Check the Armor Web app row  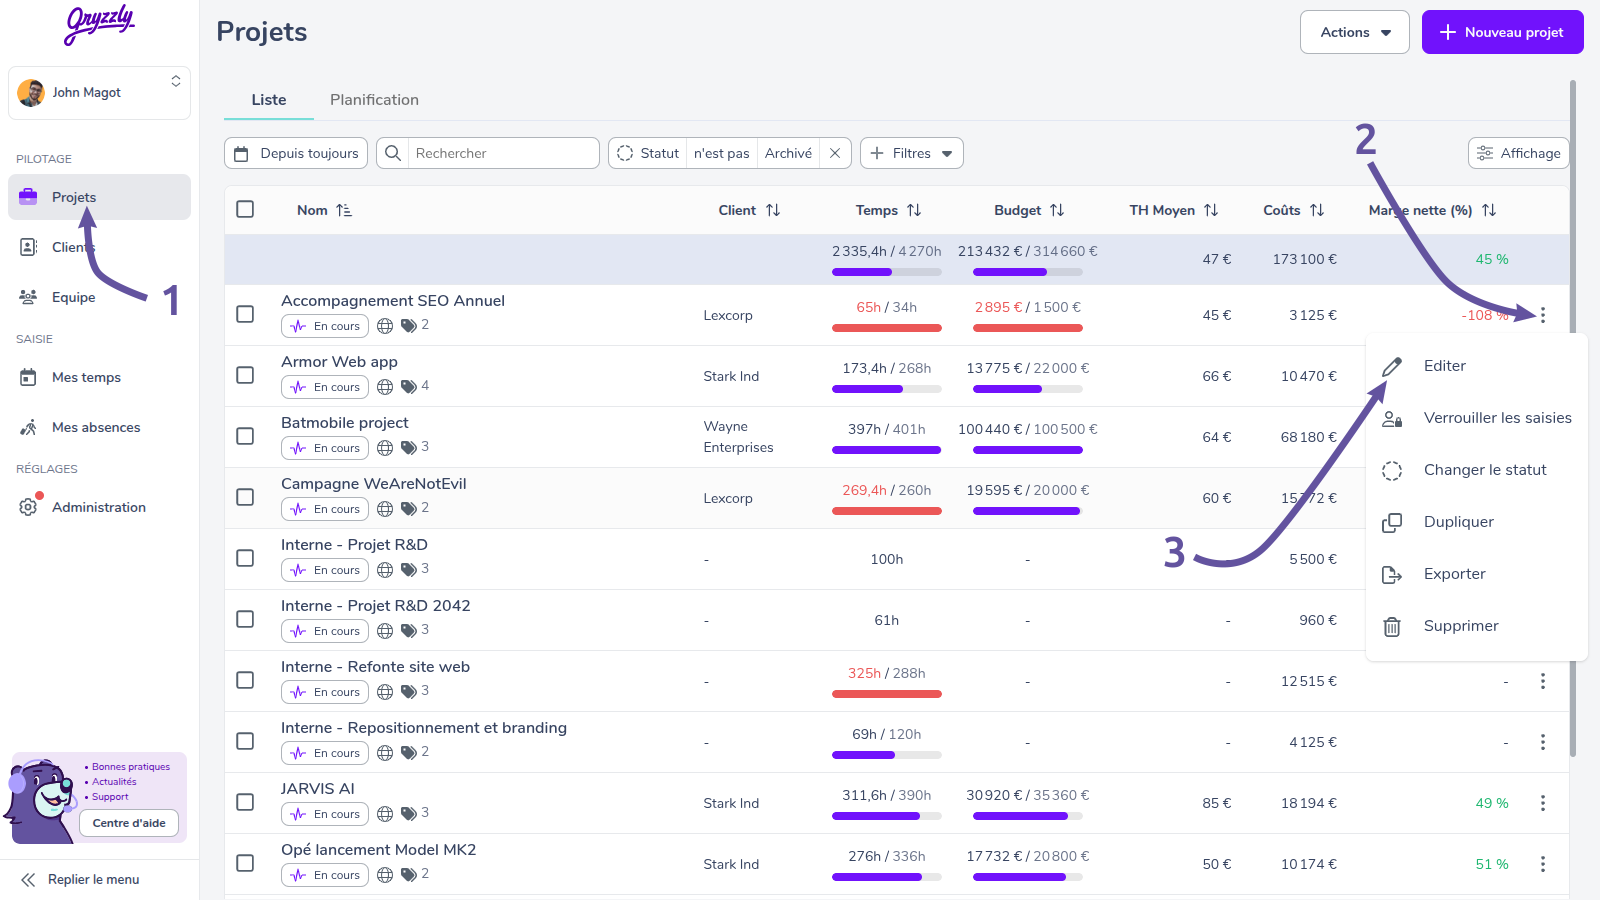[x=245, y=375]
